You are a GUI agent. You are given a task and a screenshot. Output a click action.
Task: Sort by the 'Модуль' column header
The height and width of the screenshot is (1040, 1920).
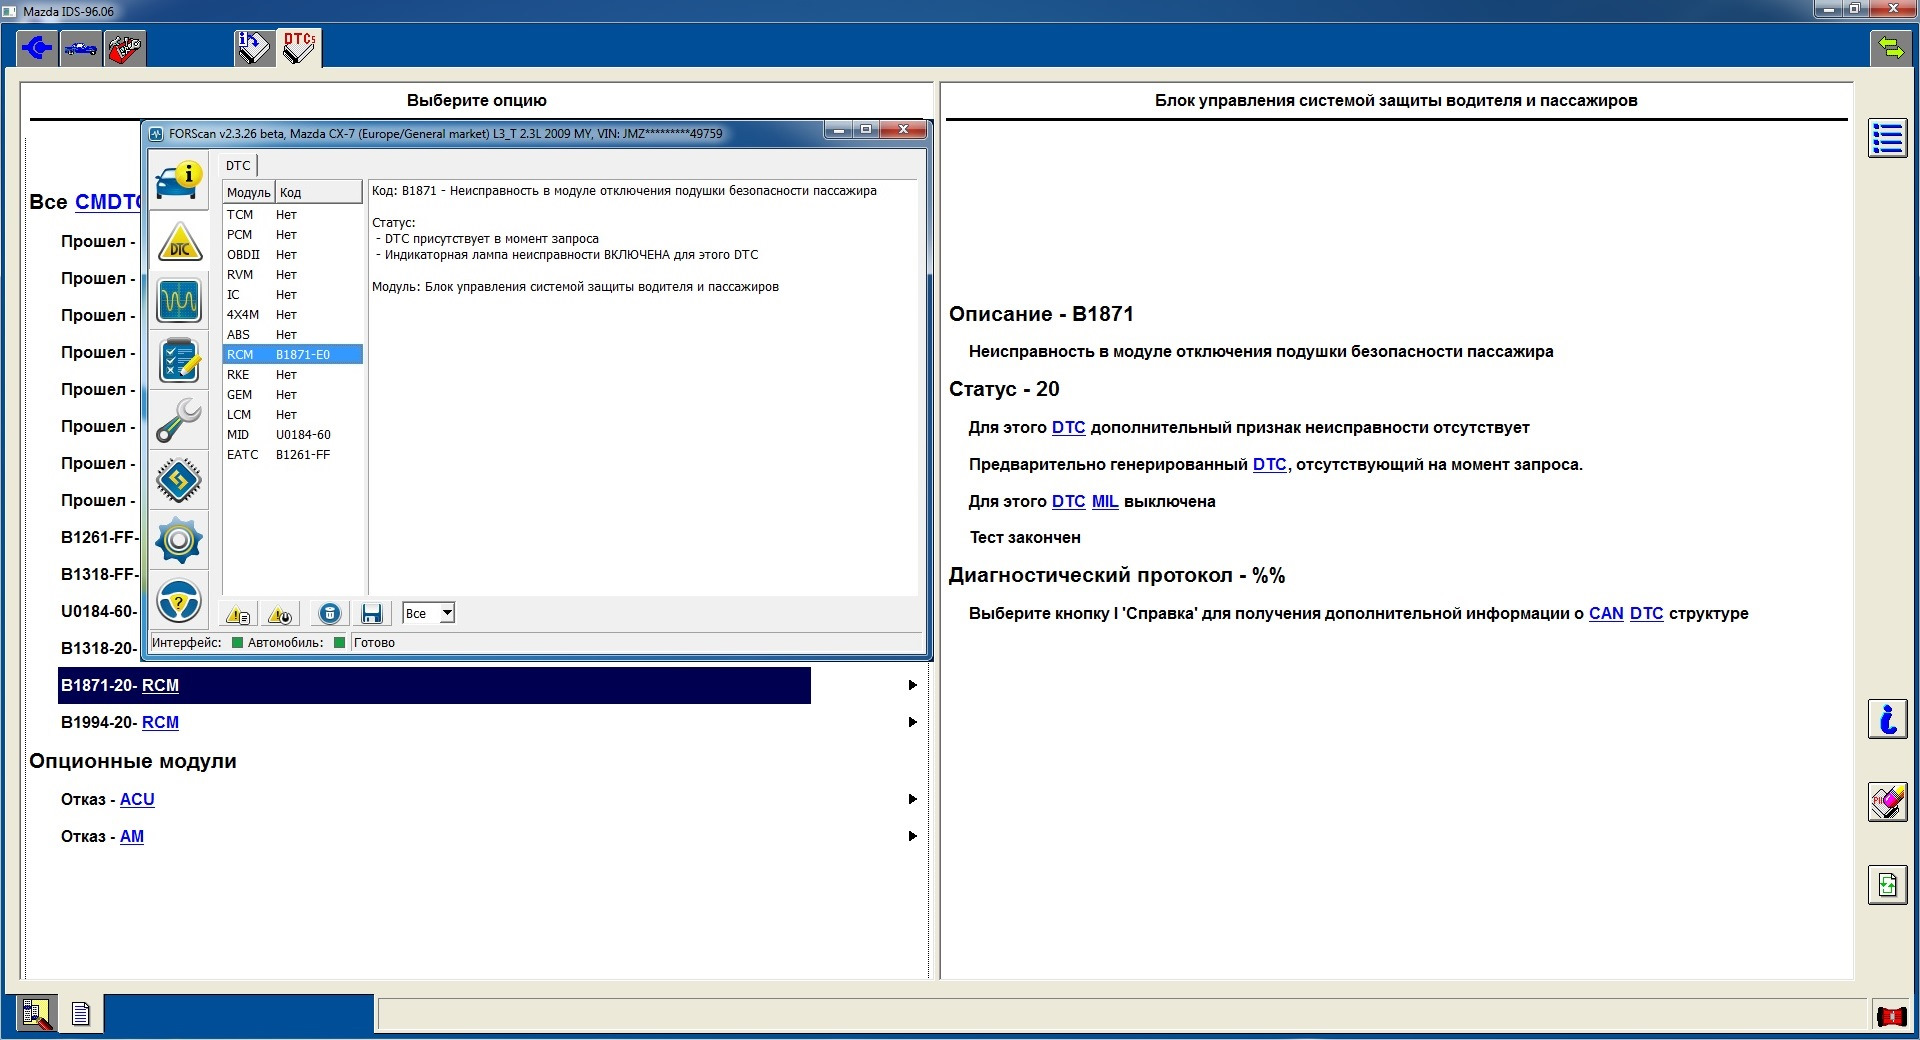(x=248, y=192)
